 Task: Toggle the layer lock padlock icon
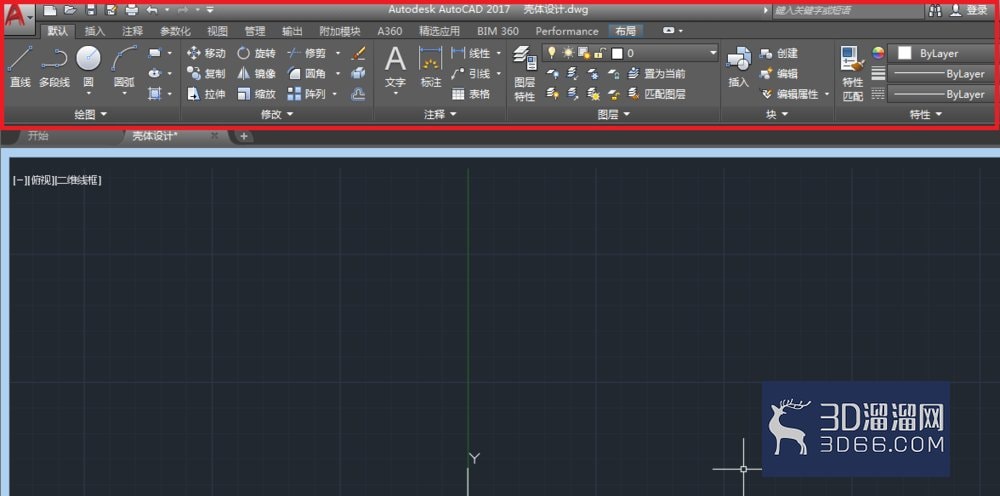tap(599, 53)
